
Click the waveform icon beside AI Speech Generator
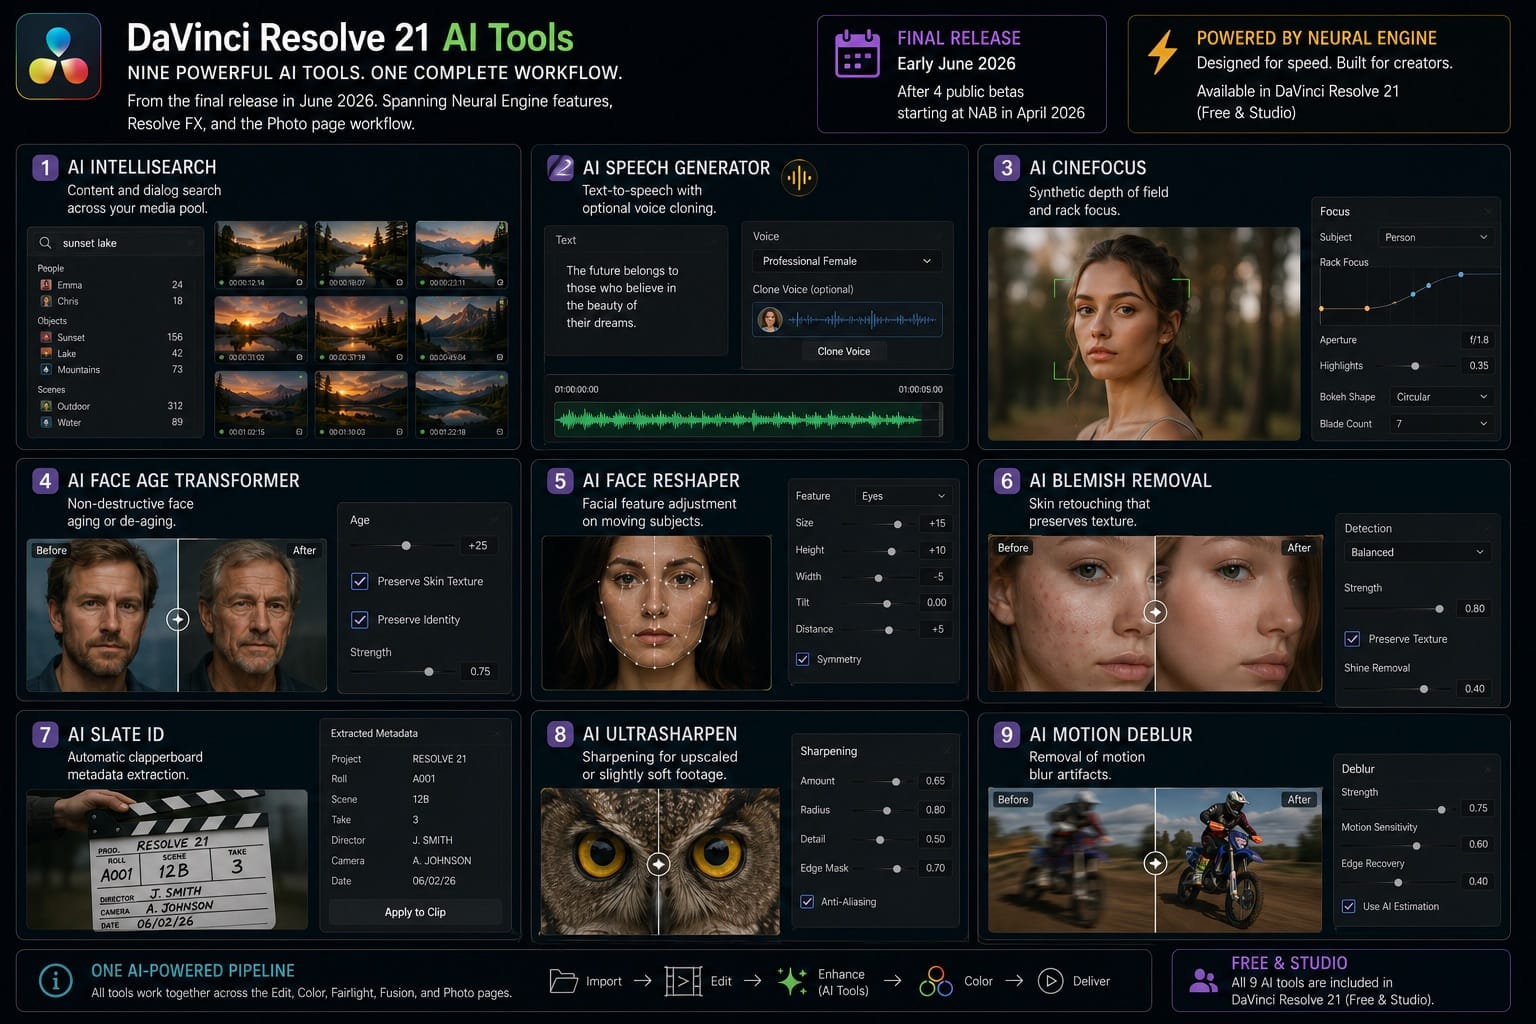[x=799, y=178]
